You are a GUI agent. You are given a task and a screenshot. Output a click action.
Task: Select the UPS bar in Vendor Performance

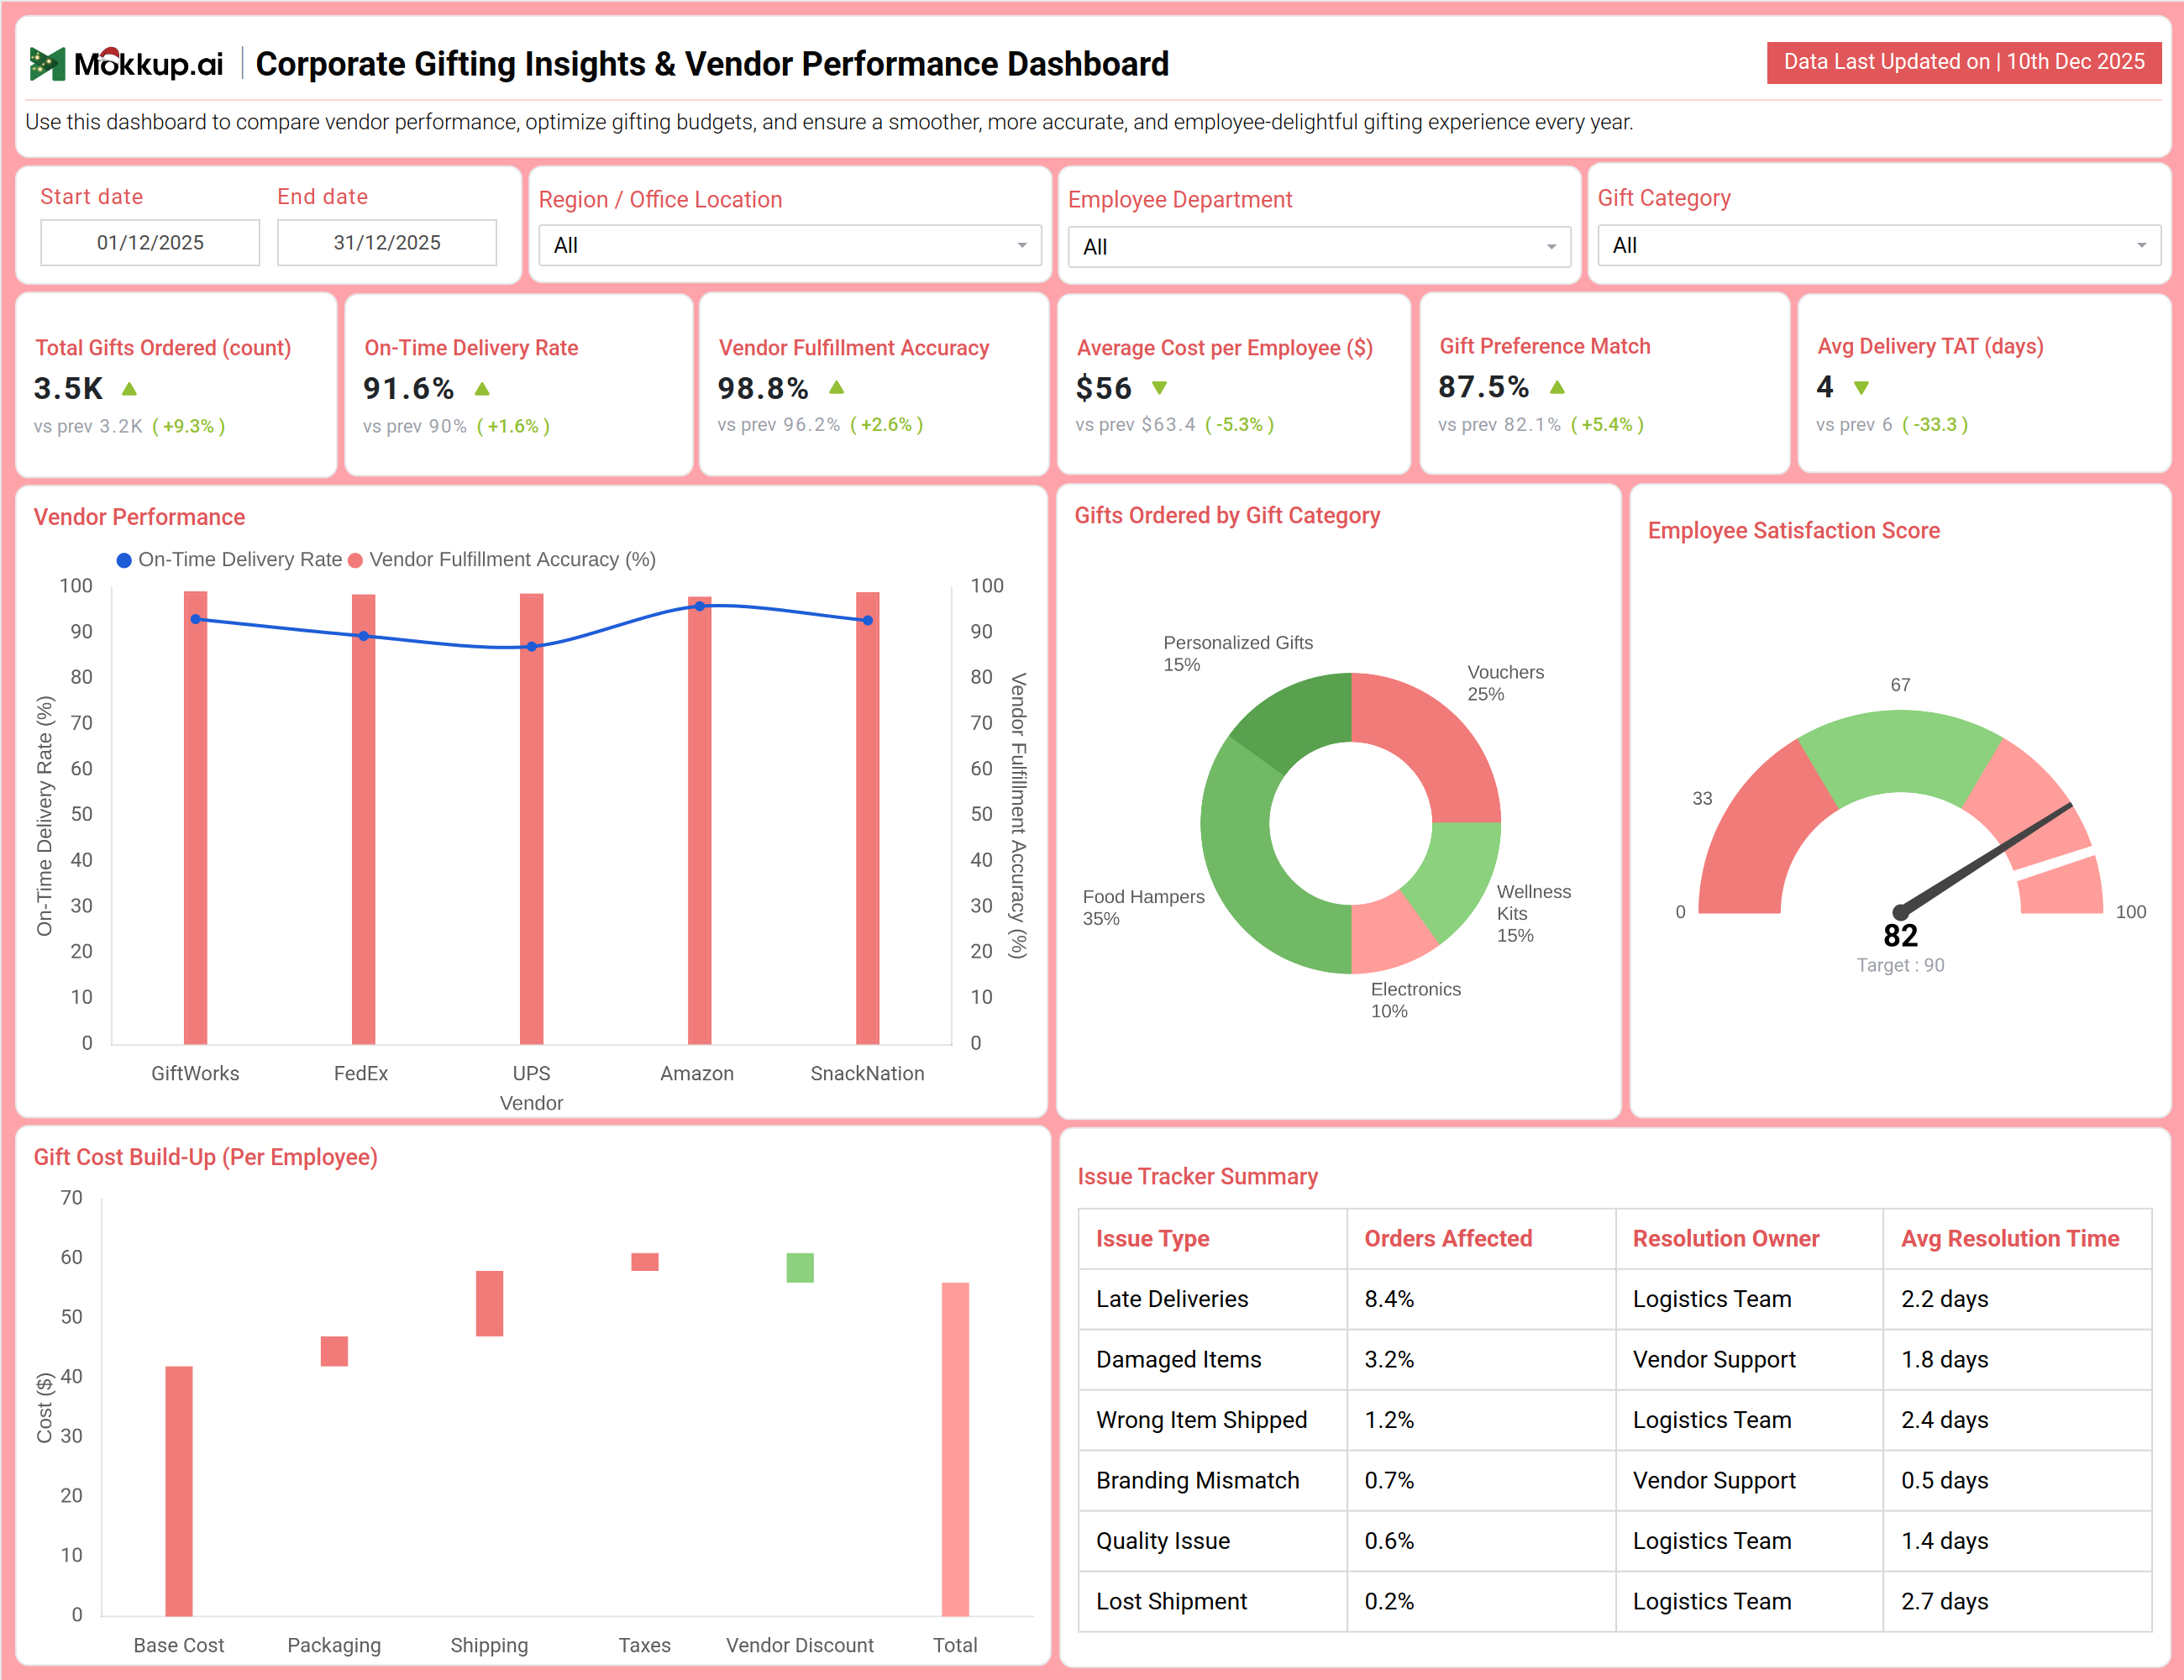coord(531,819)
